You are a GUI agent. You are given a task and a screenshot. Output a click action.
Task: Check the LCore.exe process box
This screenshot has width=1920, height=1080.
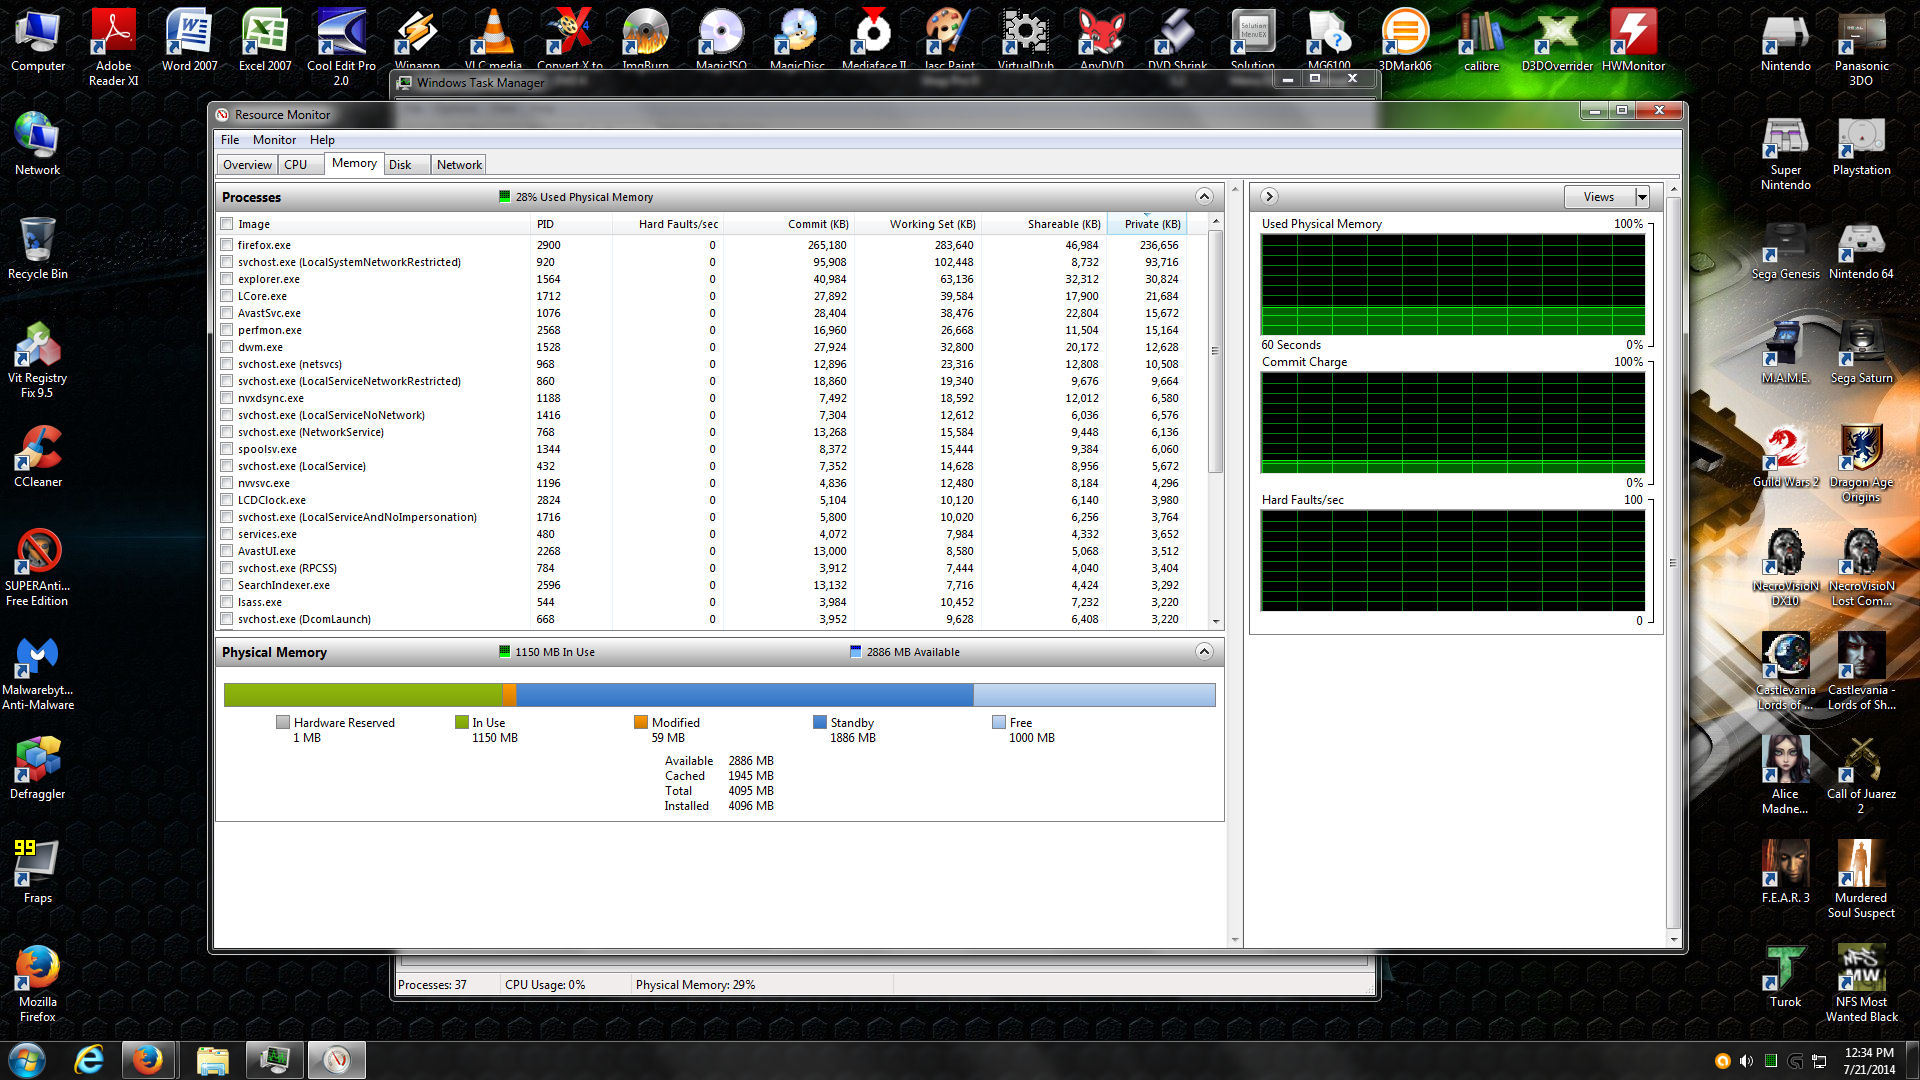pyautogui.click(x=227, y=296)
